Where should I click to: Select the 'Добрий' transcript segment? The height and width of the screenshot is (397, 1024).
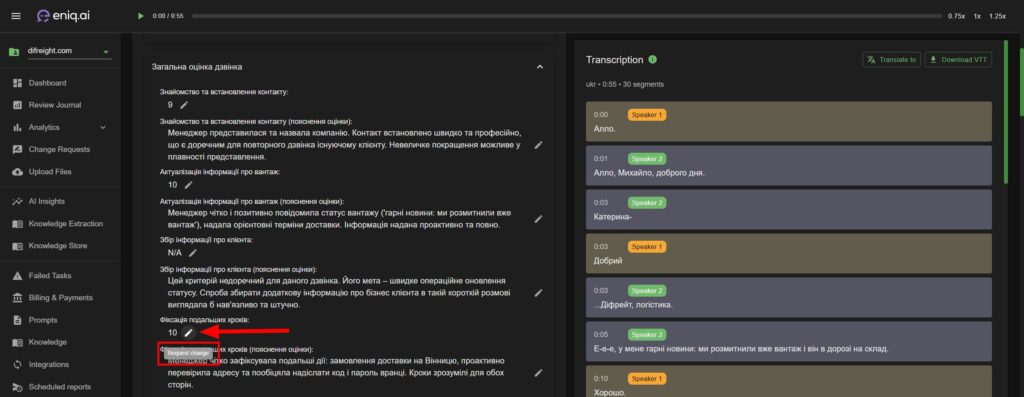[789, 253]
